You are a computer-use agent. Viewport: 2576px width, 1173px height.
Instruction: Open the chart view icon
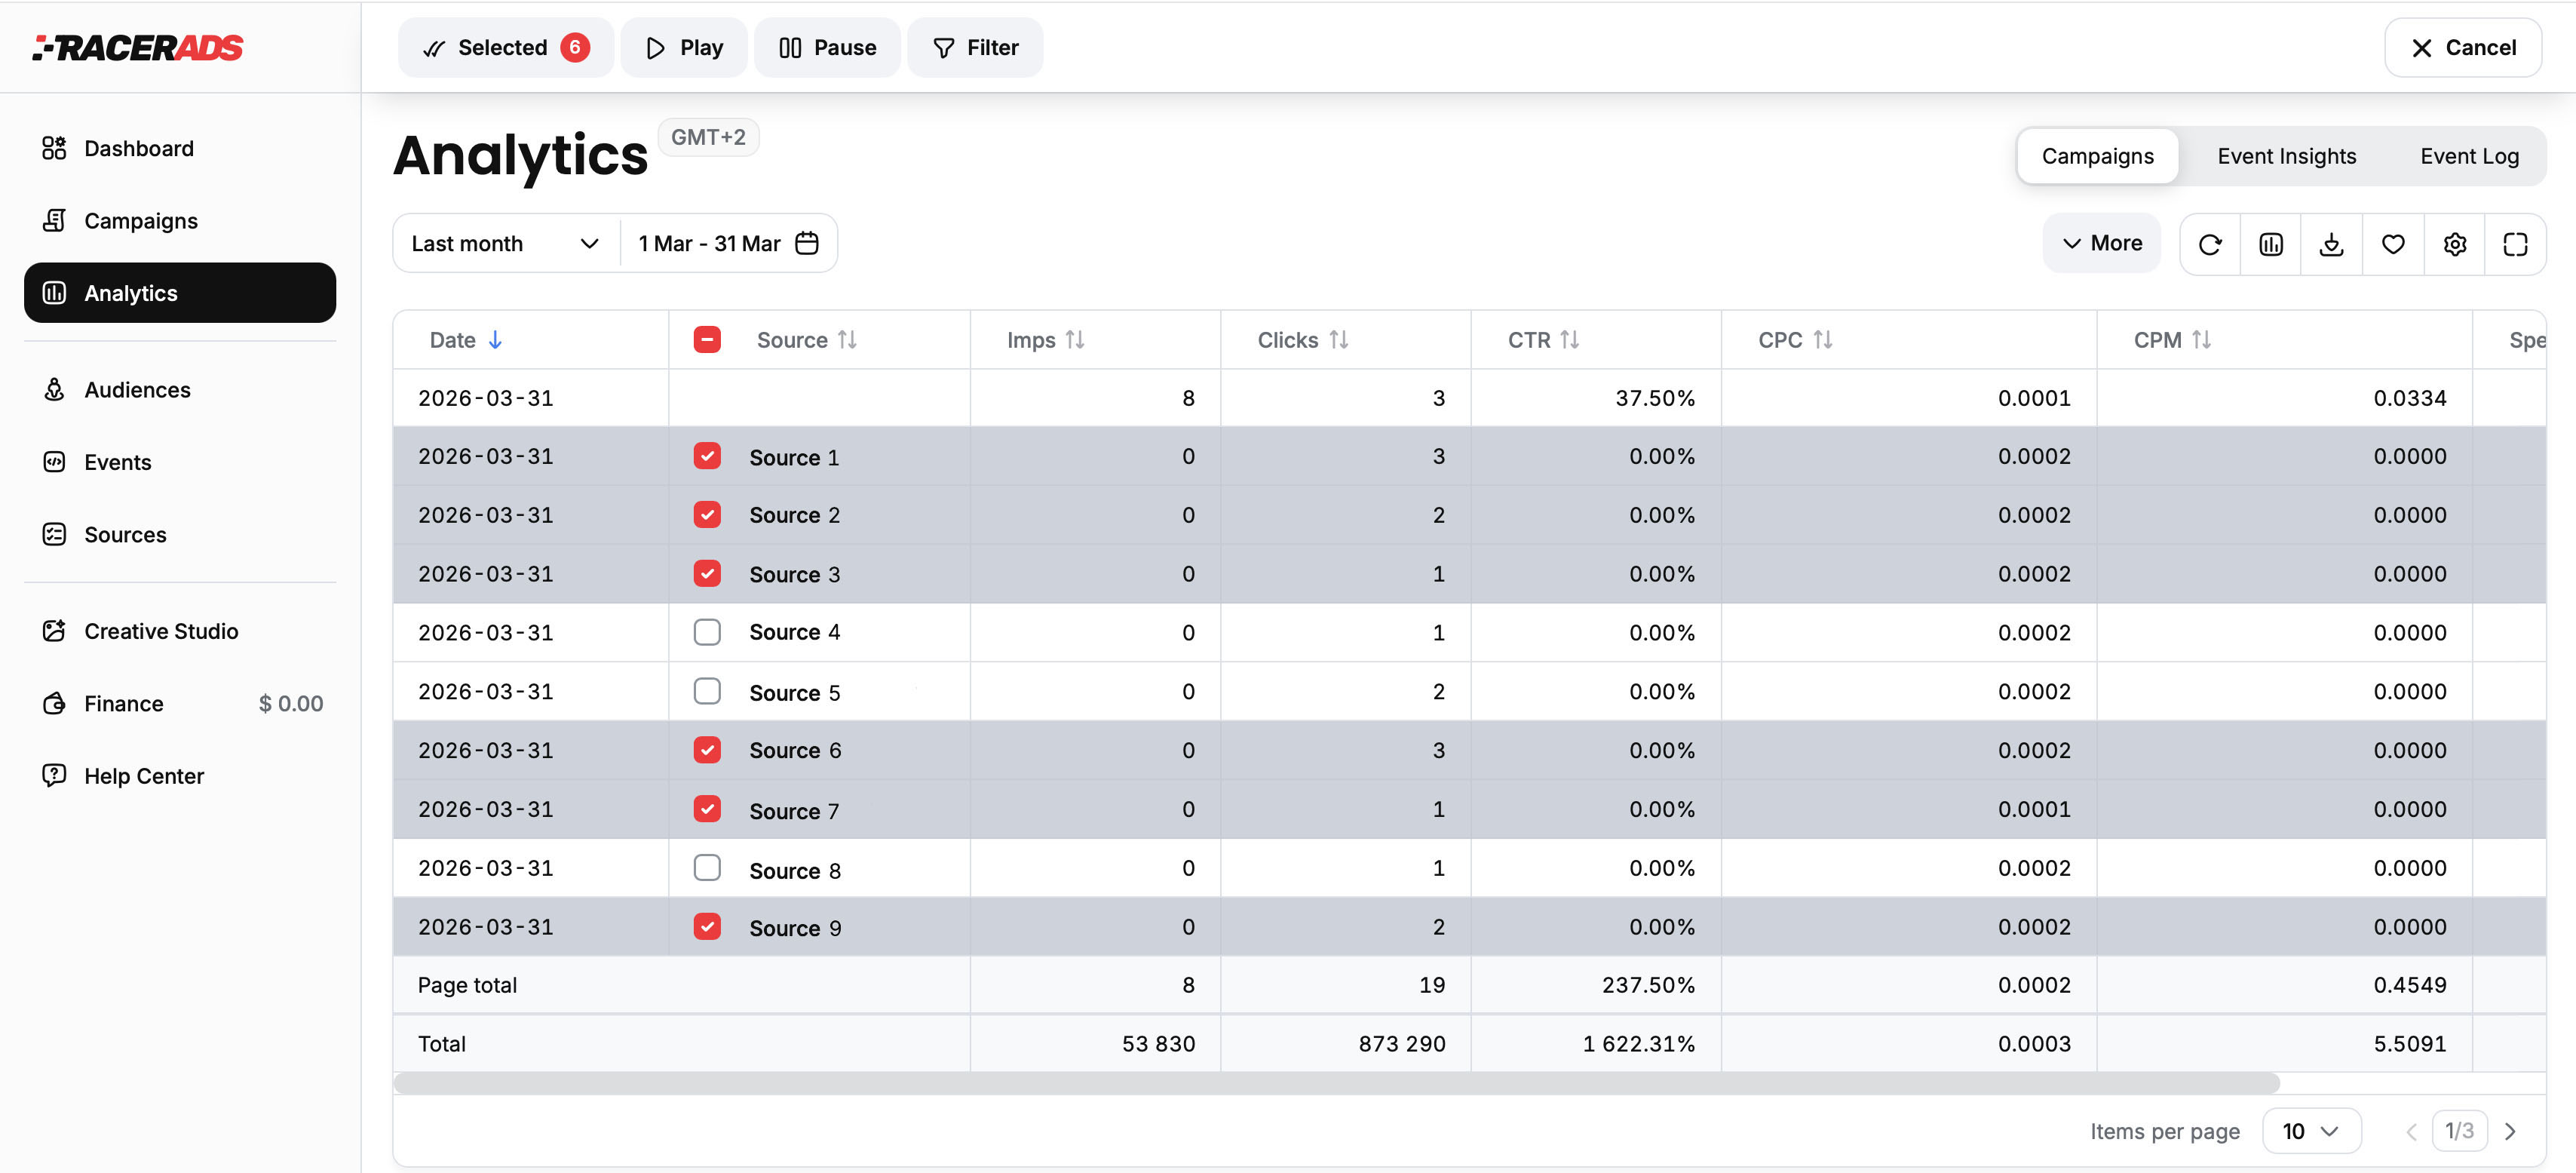point(2271,244)
